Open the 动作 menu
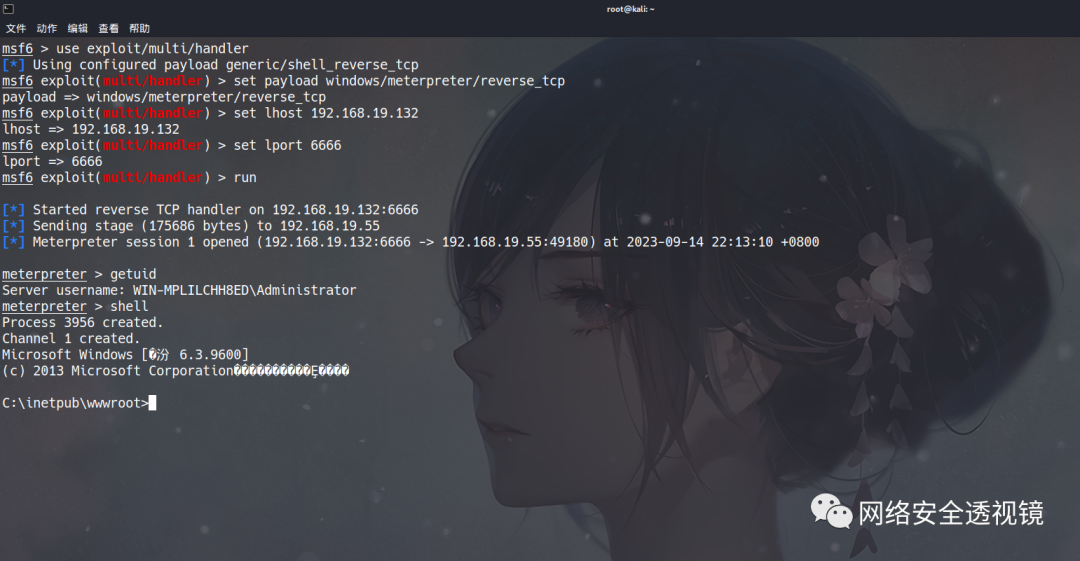 pyautogui.click(x=47, y=28)
